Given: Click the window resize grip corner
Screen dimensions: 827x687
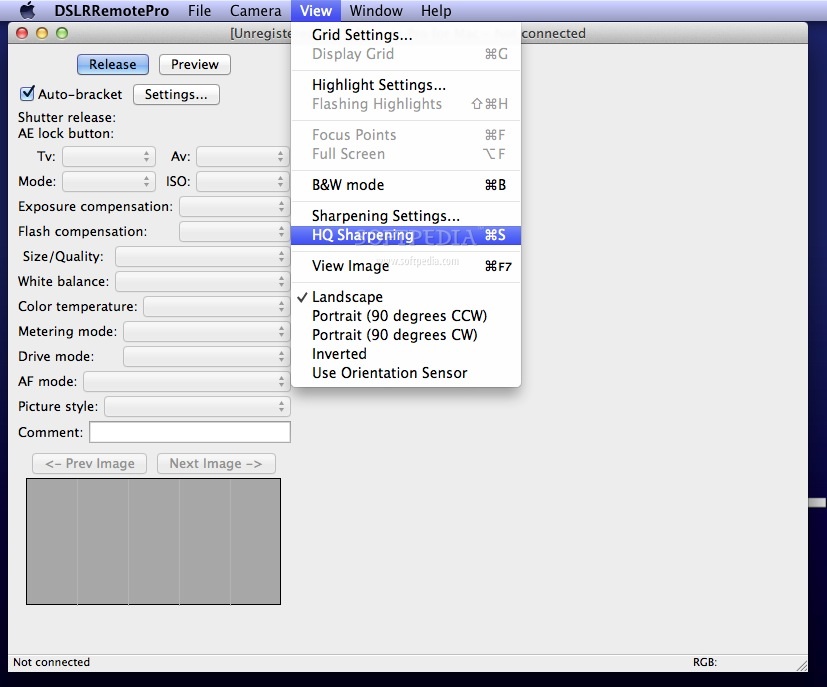Looking at the screenshot, I should (x=800, y=663).
